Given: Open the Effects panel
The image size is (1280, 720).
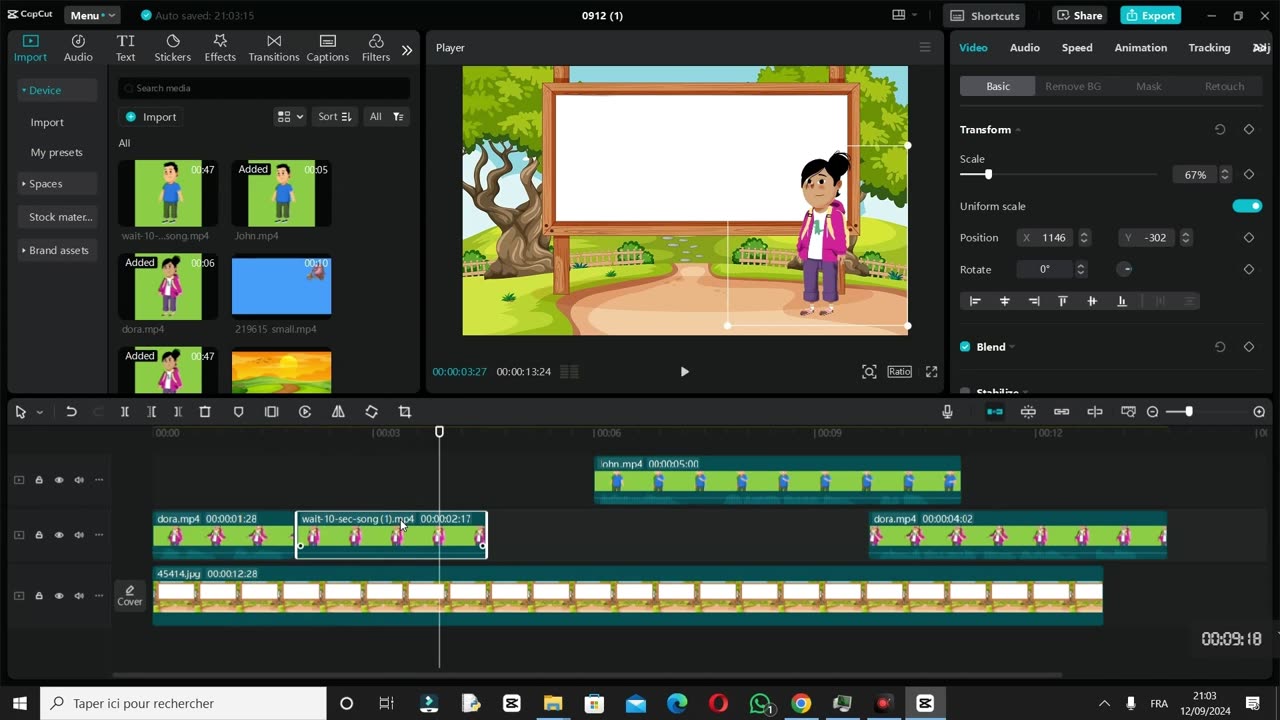Looking at the screenshot, I should tap(220, 47).
